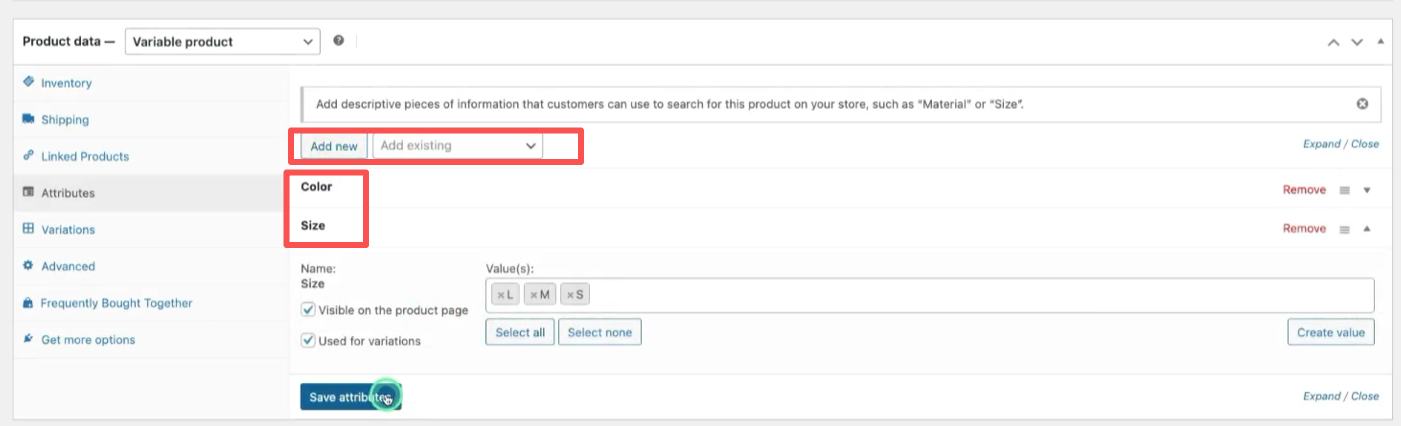
Task: Open the Advanced tab
Action: click(x=68, y=267)
